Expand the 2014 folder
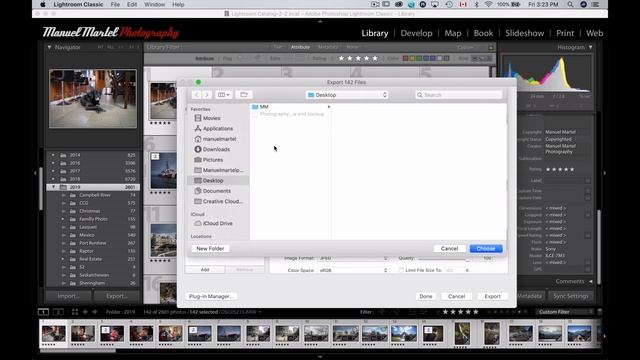The width and height of the screenshot is (640, 360). point(53,155)
